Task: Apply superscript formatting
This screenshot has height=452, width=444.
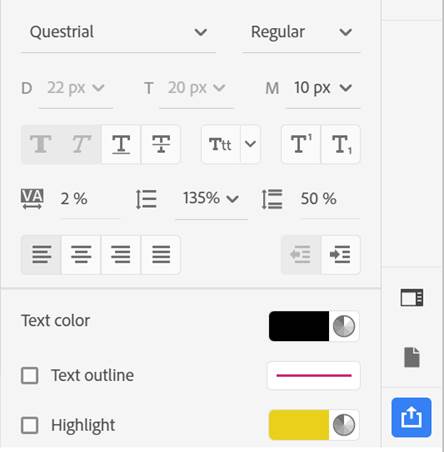Action: [x=301, y=144]
